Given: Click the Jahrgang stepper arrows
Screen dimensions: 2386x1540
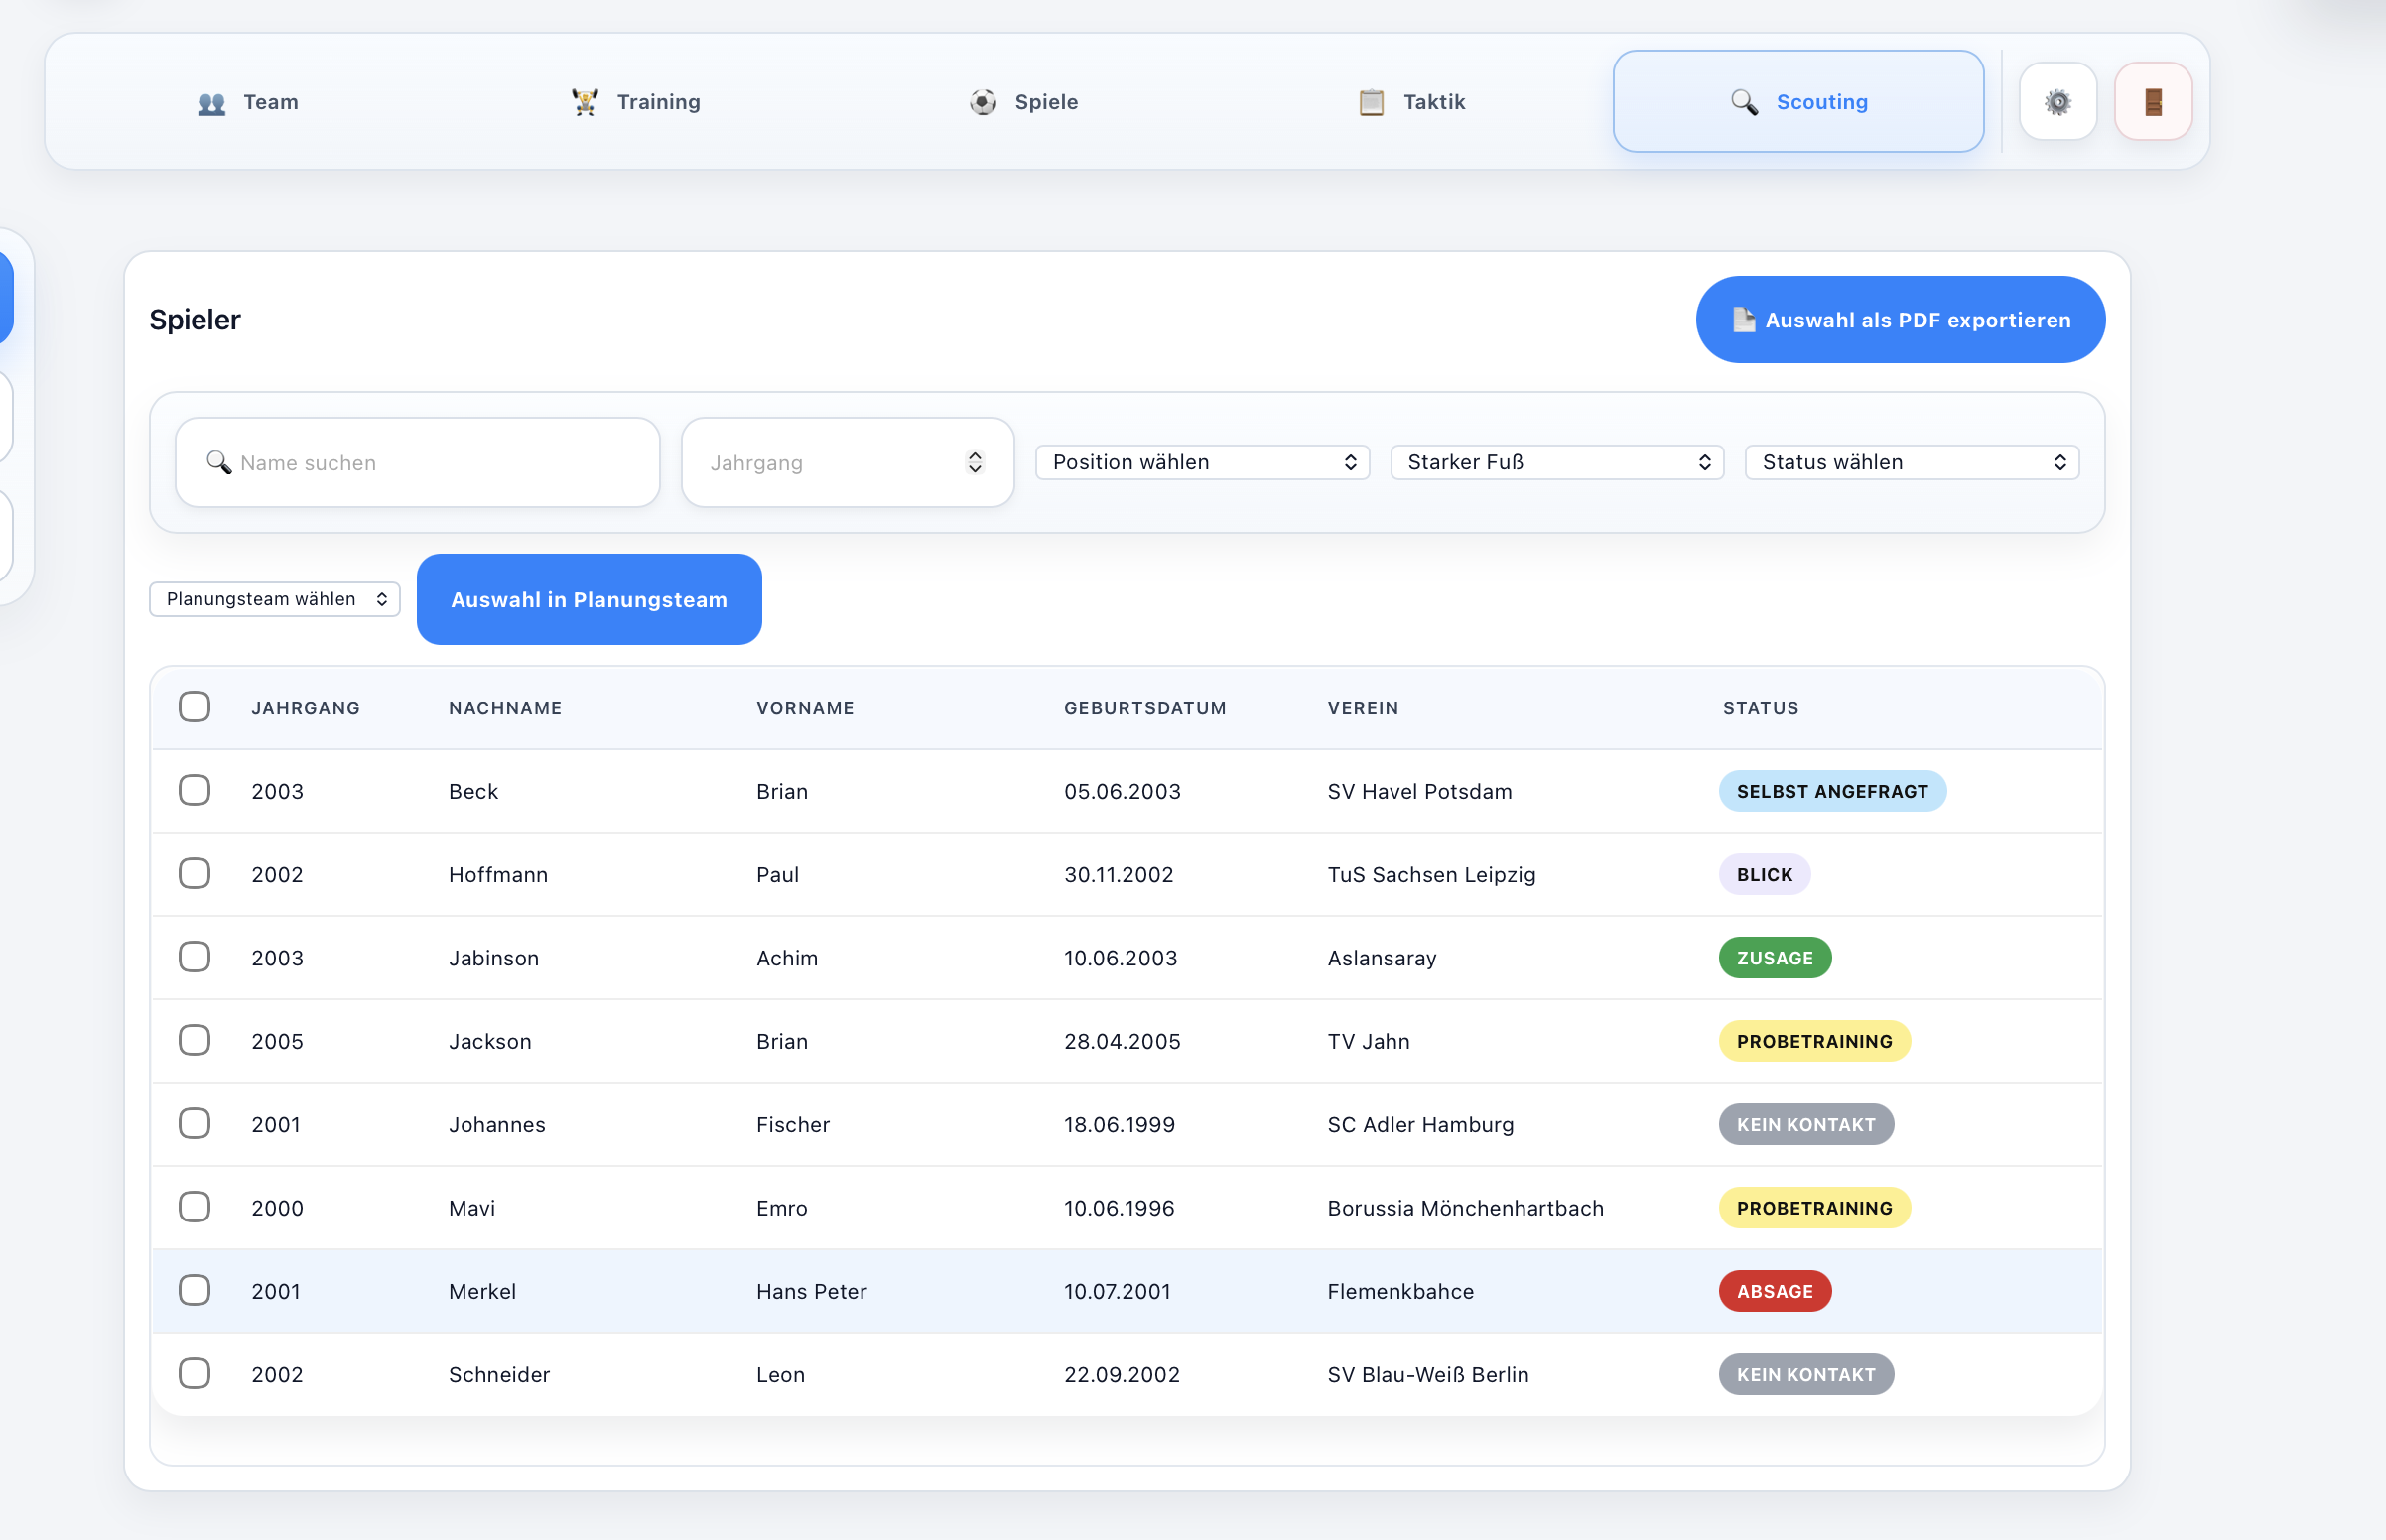Looking at the screenshot, I should coord(974,462).
